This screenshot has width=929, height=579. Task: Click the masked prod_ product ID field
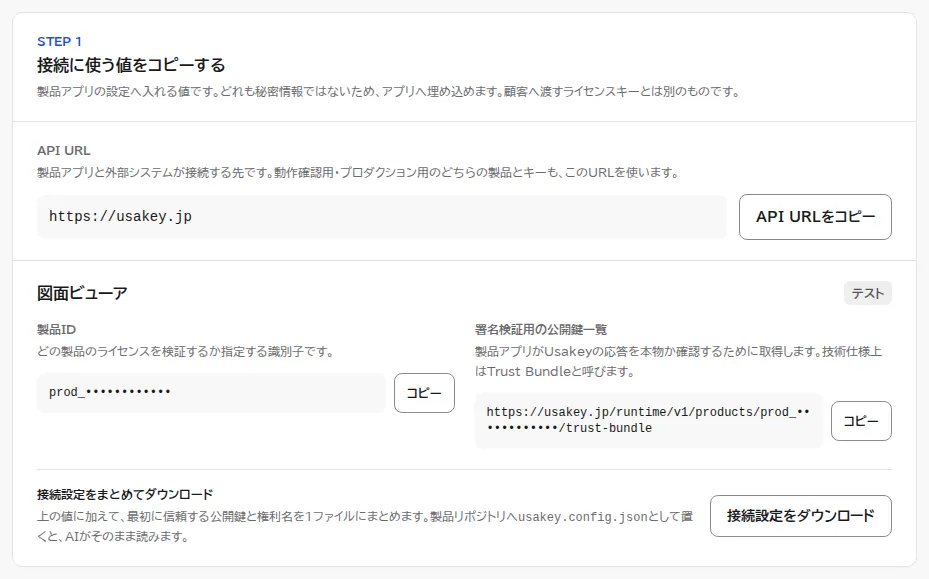click(211, 392)
